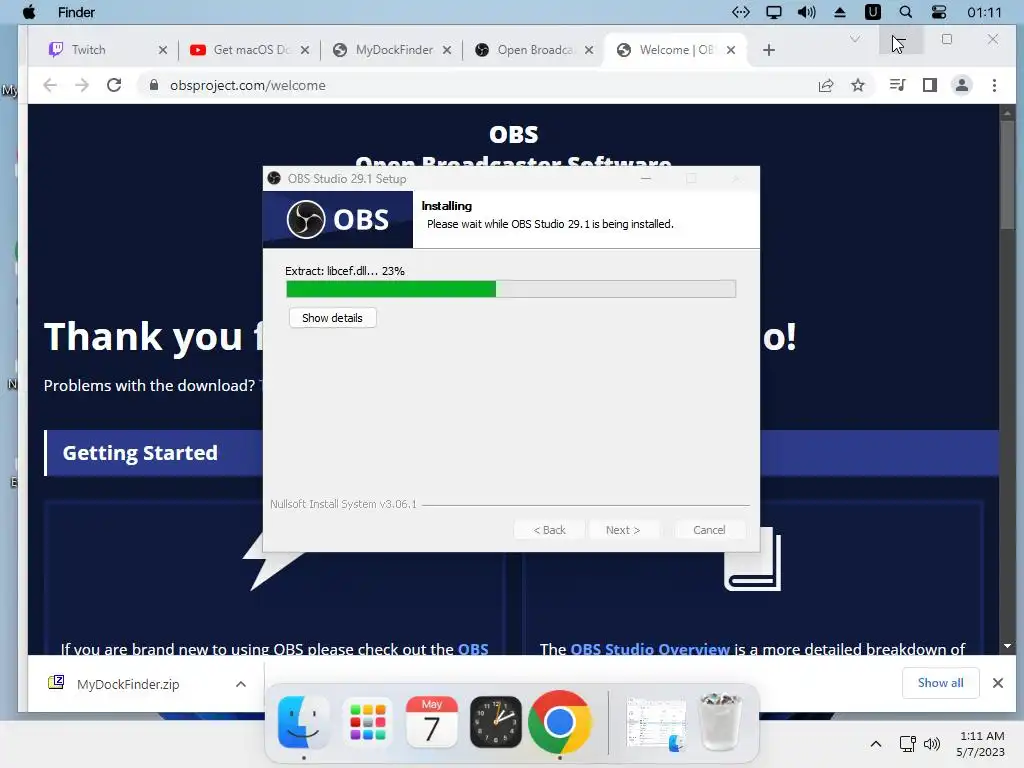The image size is (1024, 768).
Task: Open Chrome tab search chevron
Action: [x=855, y=39]
